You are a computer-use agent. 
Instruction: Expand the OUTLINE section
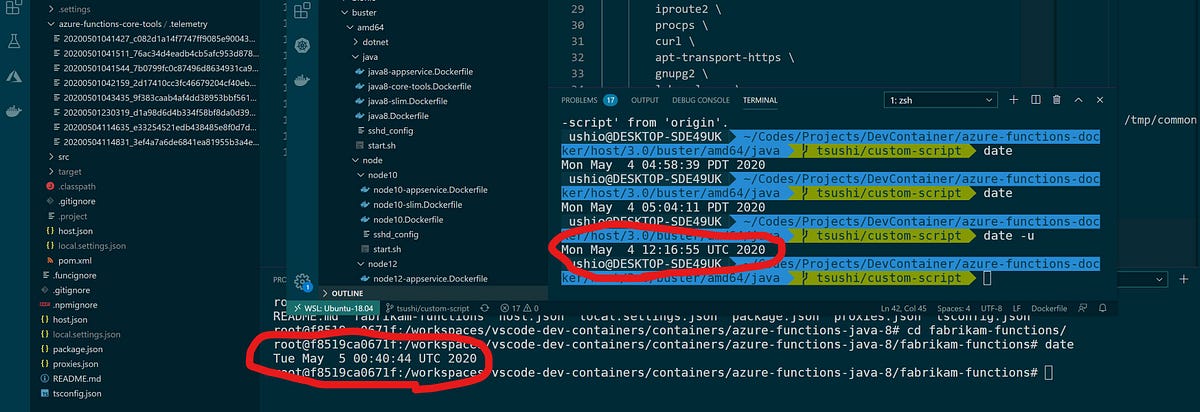click(434, 293)
